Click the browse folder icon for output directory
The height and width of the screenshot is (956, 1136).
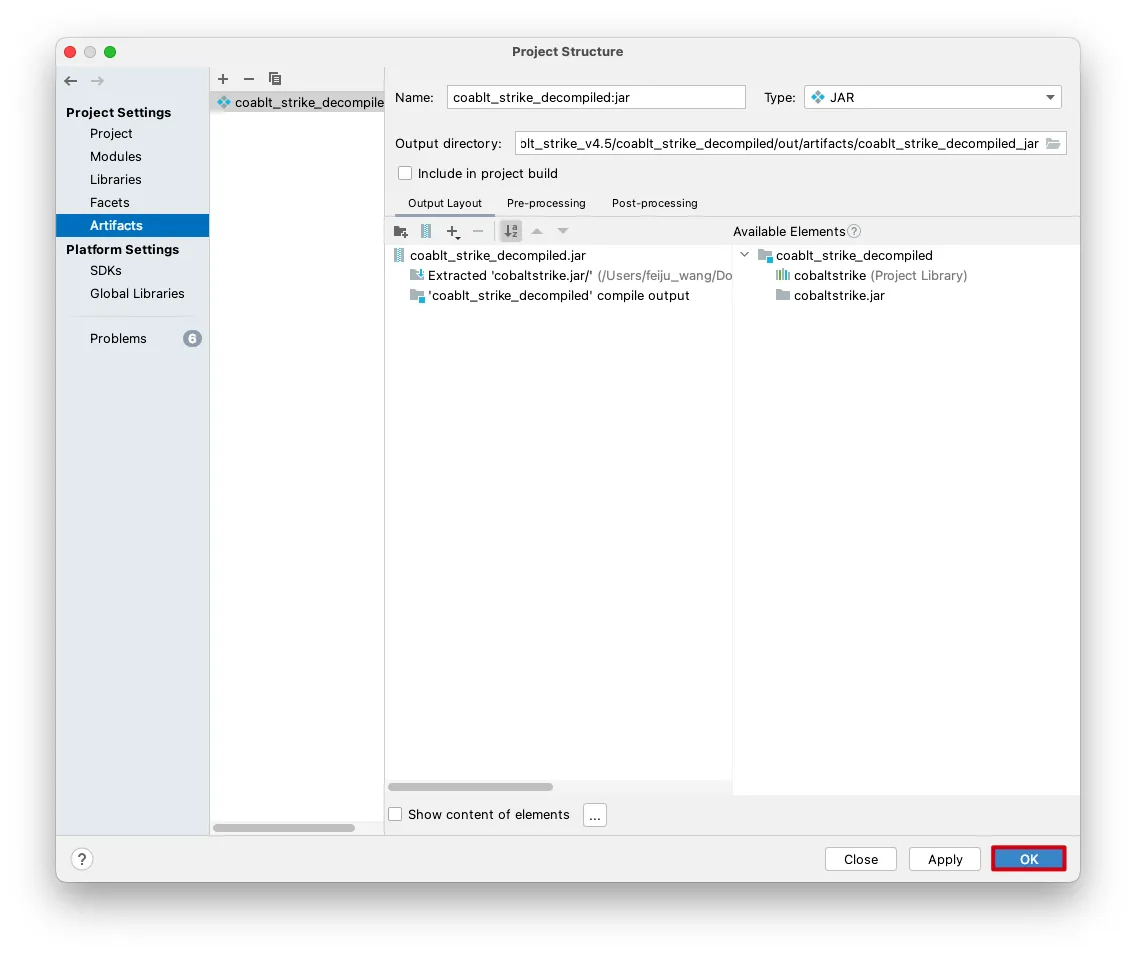[1053, 144]
